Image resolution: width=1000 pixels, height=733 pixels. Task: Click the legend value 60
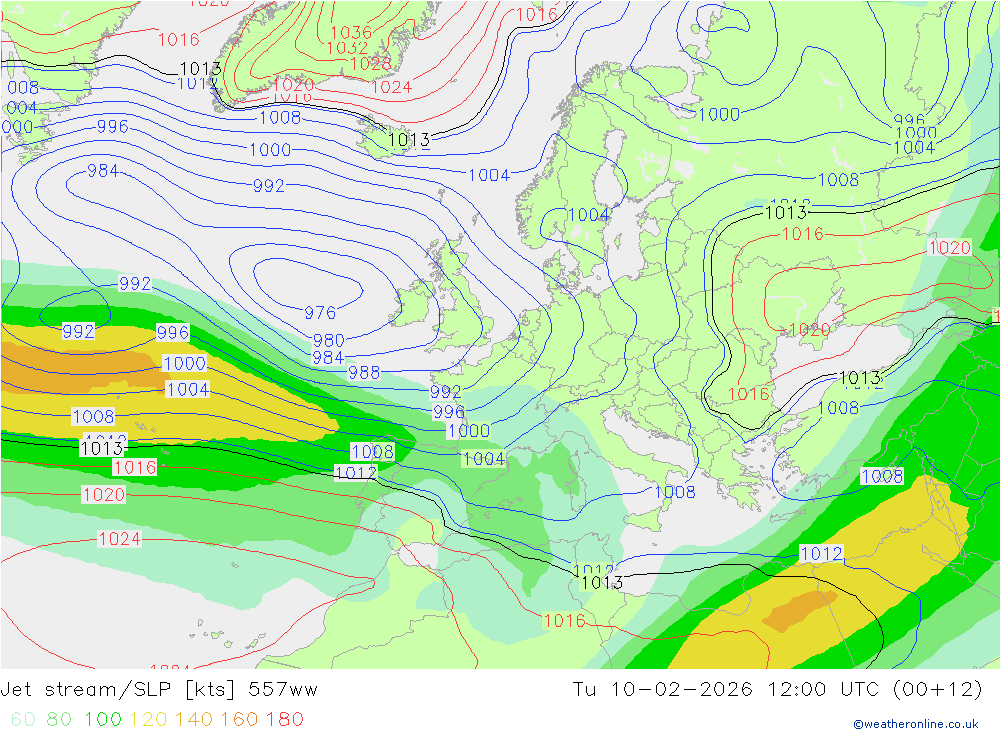[23, 720]
